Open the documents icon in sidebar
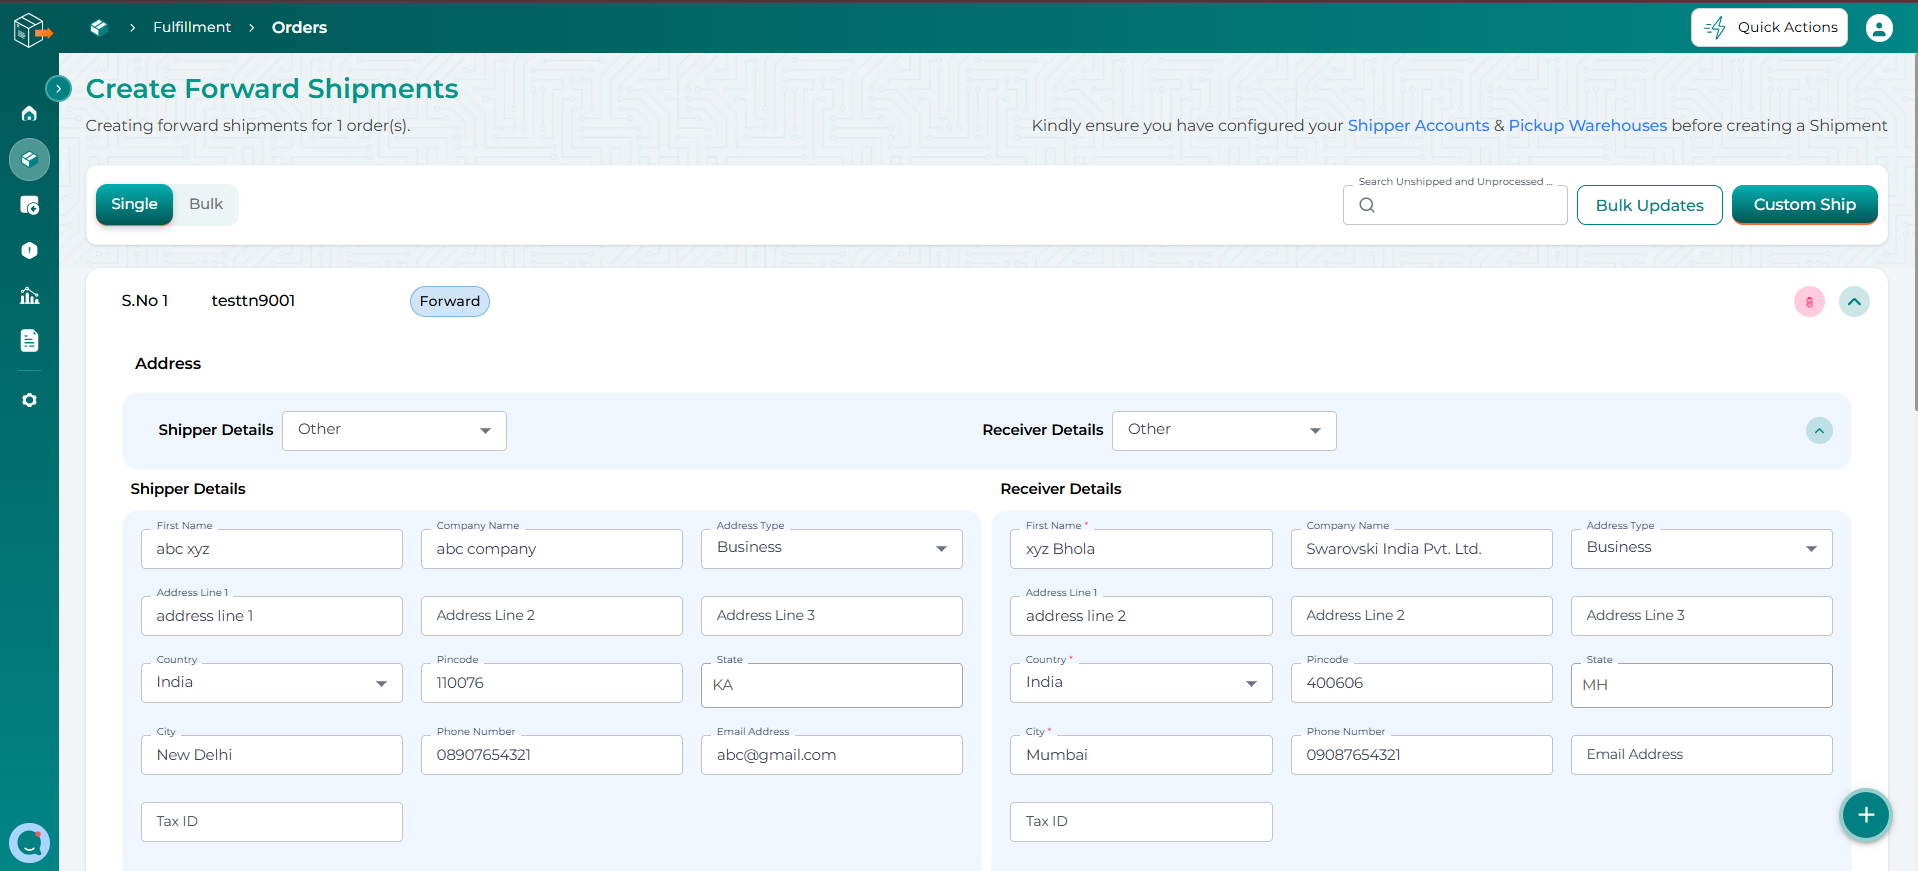This screenshot has width=1918, height=871. 29,341
